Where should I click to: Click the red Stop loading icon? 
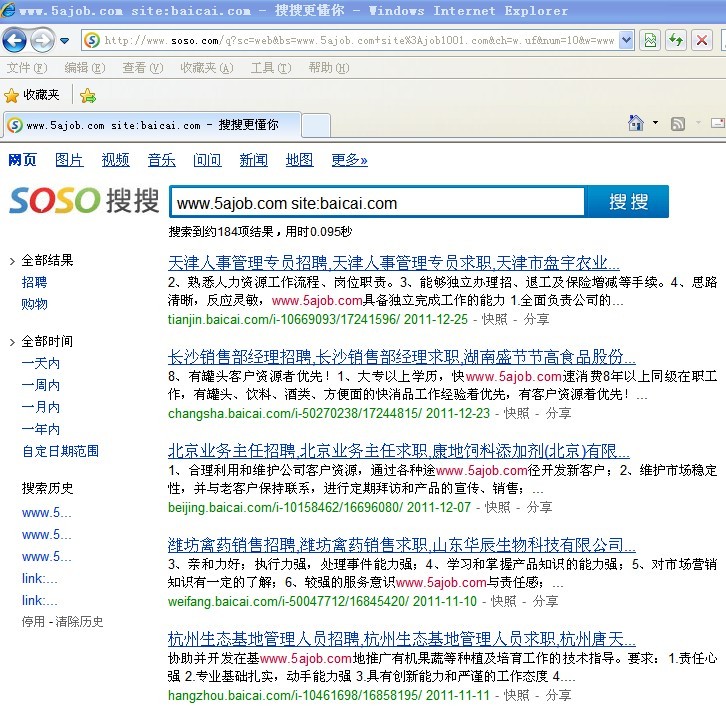click(702, 40)
